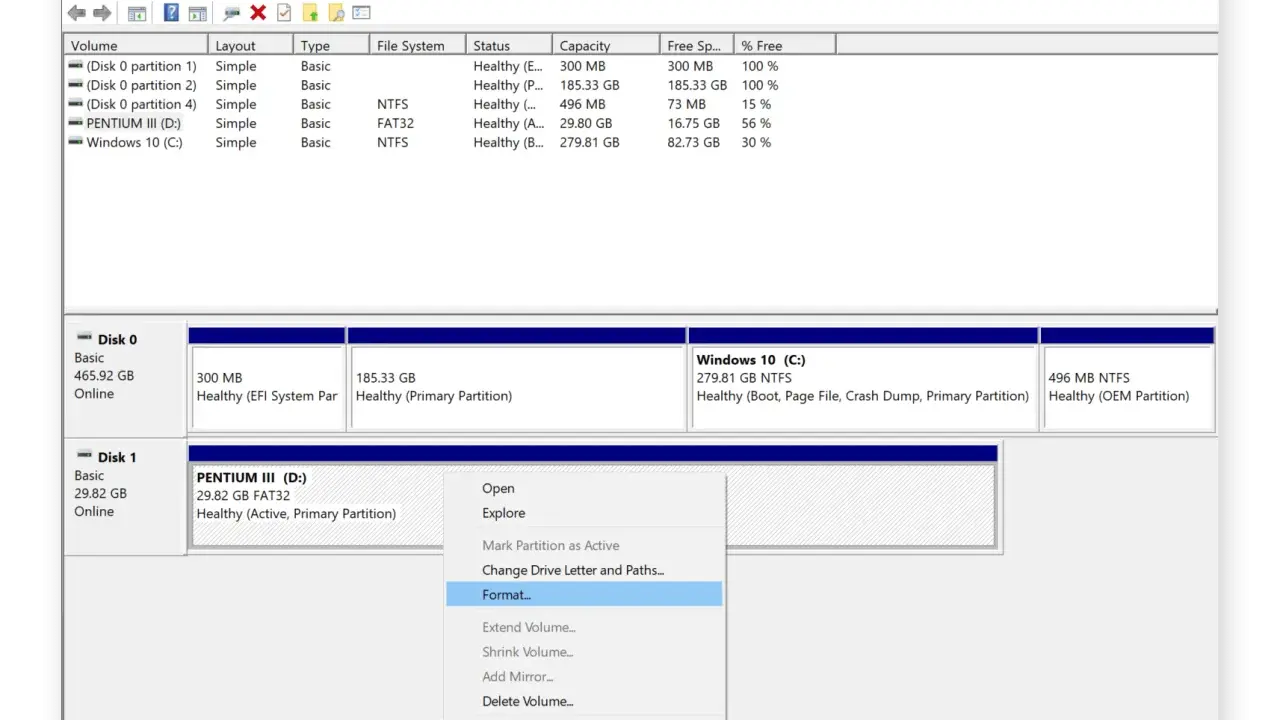Image resolution: width=1280 pixels, height=720 pixels.
Task: Click the 16.75 GB free space cell
Action: click(x=693, y=123)
